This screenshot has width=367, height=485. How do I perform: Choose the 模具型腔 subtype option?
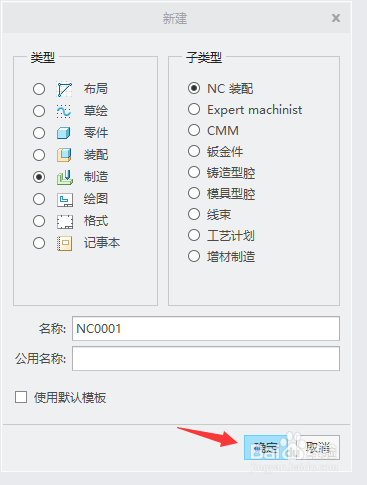tap(194, 193)
